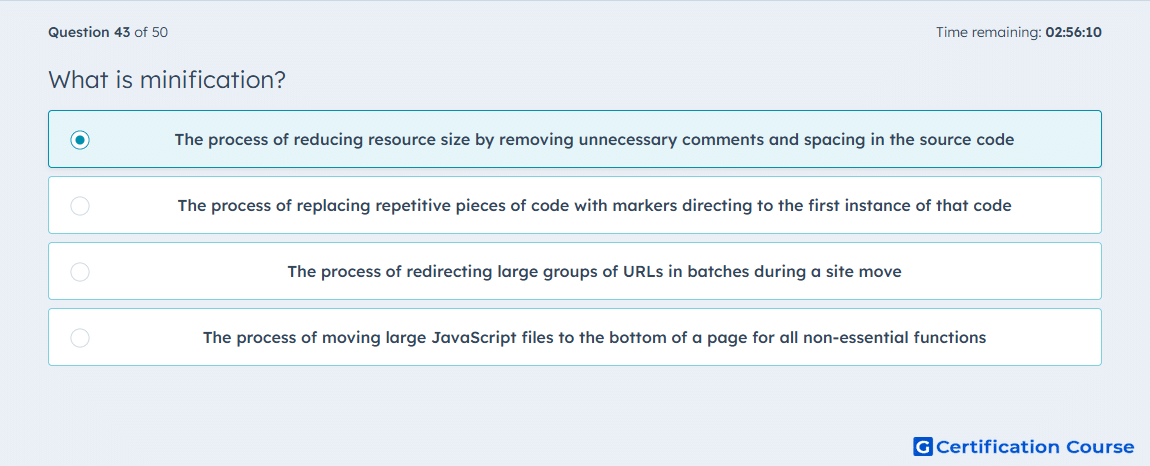Image resolution: width=1150 pixels, height=466 pixels.
Task: Select the radio button for replacing repetitive code
Action: point(80,205)
